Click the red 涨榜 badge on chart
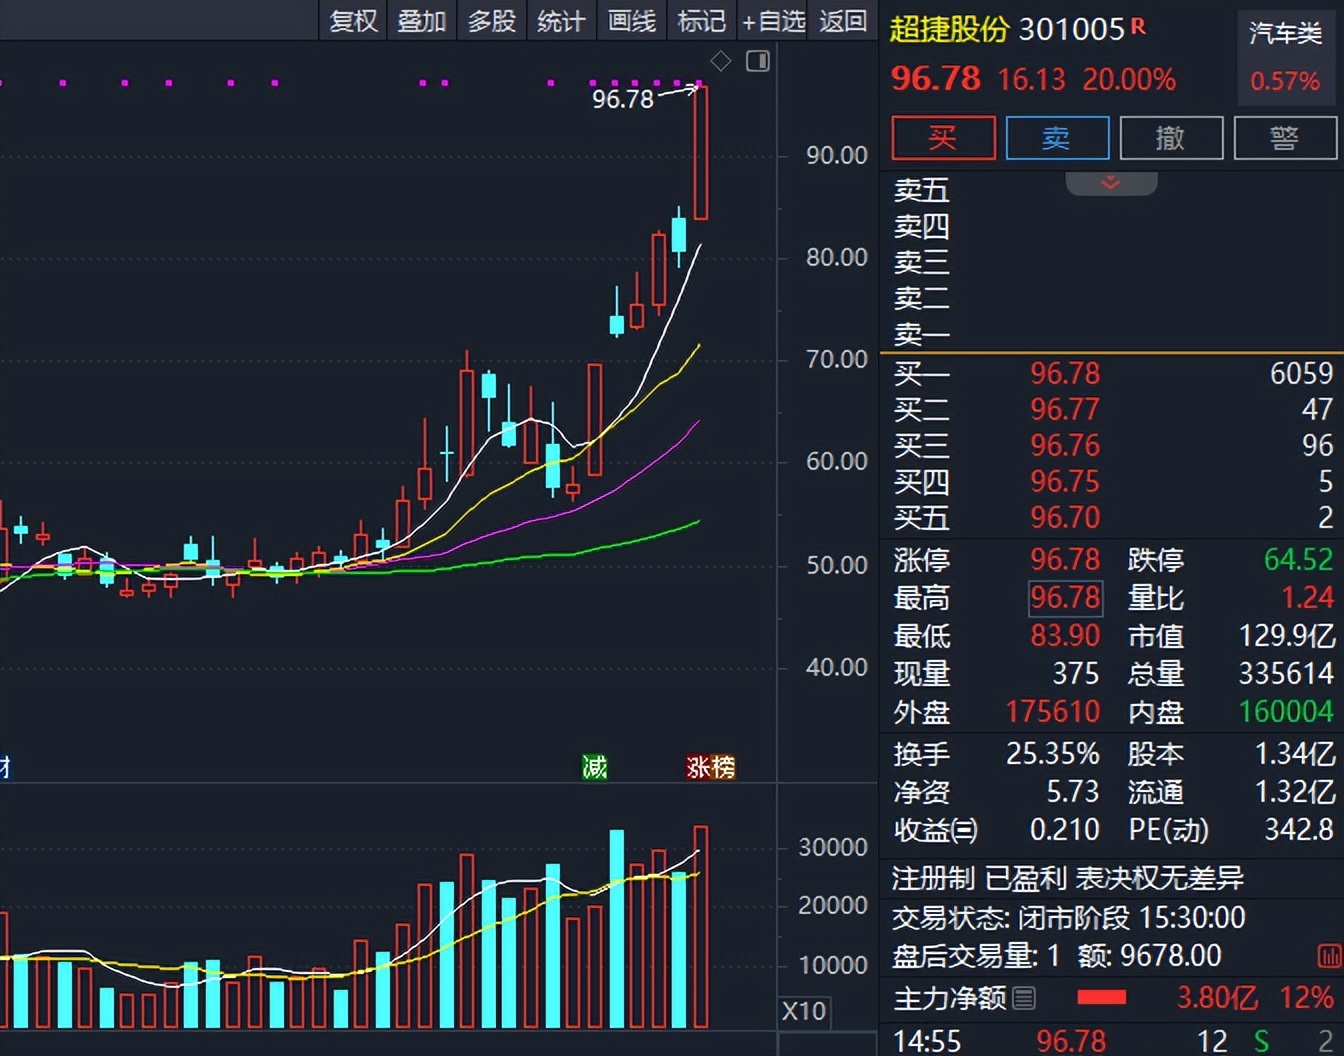This screenshot has height=1056, width=1344. pyautogui.click(x=710, y=767)
